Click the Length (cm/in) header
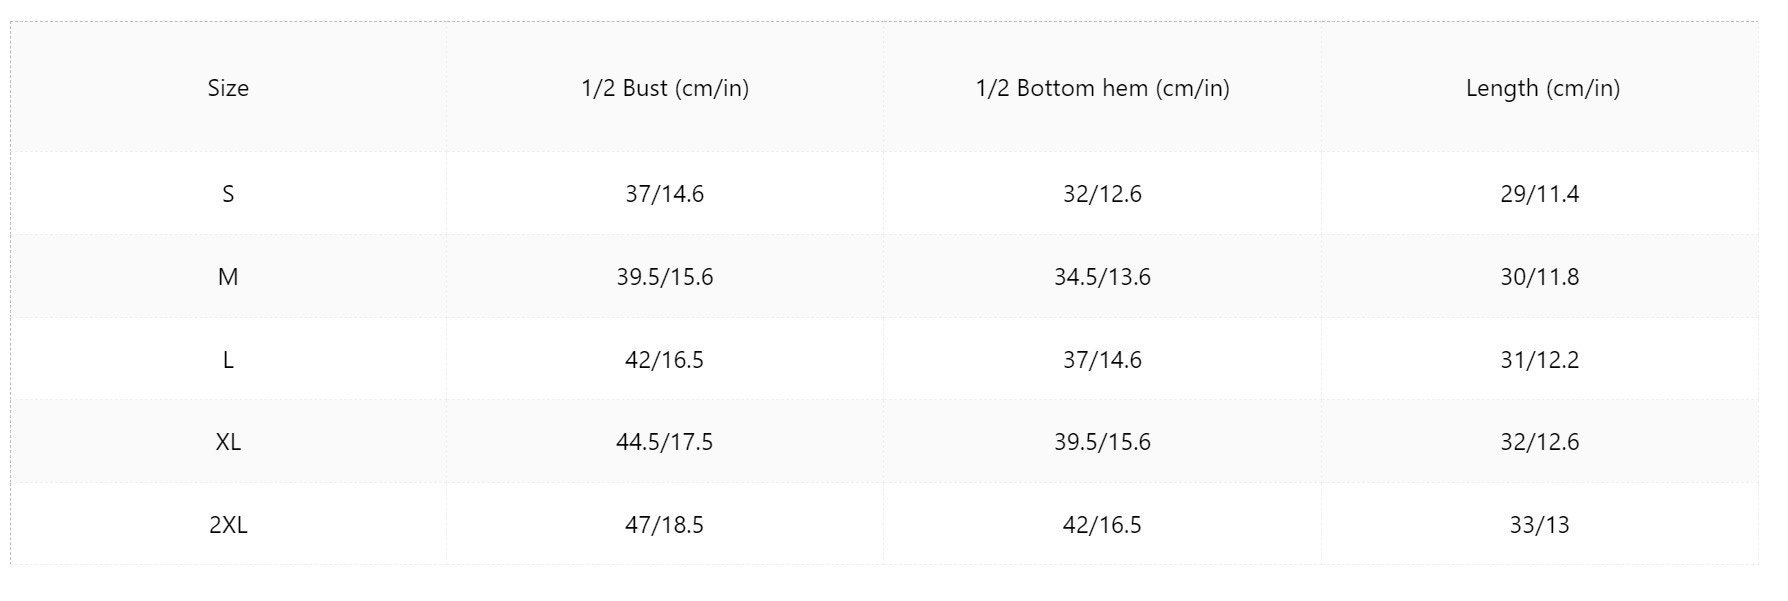Screen dimensions: 1788x601 pos(1542,88)
